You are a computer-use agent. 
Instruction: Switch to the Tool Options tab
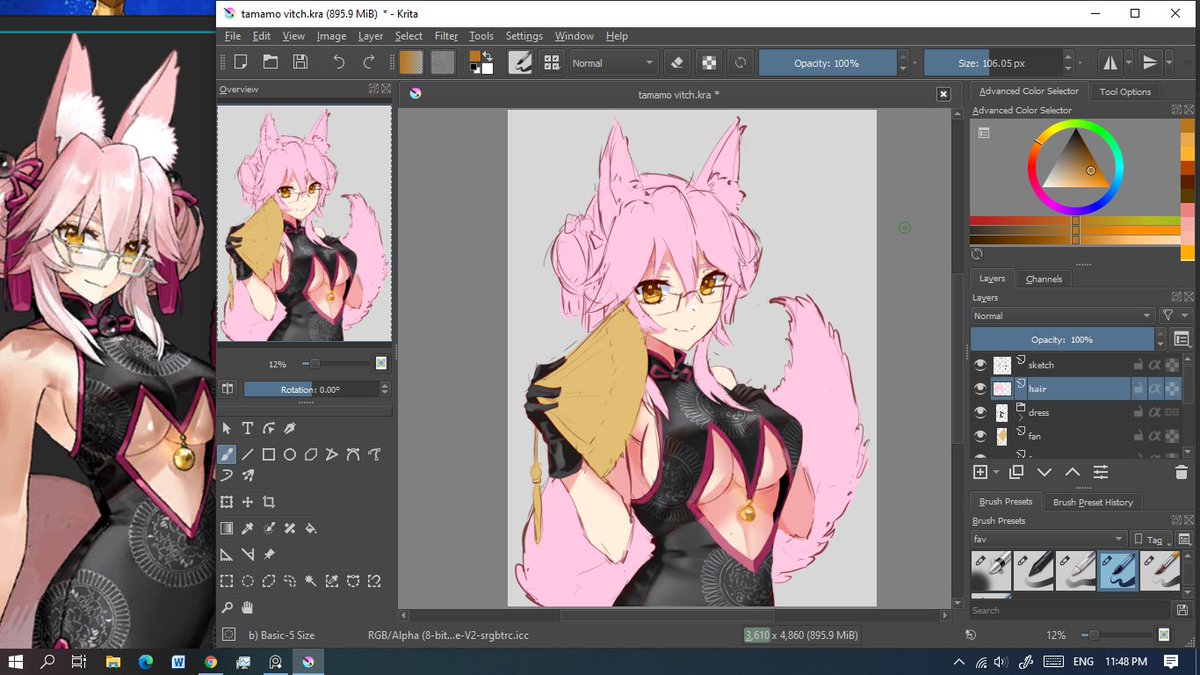point(1125,91)
